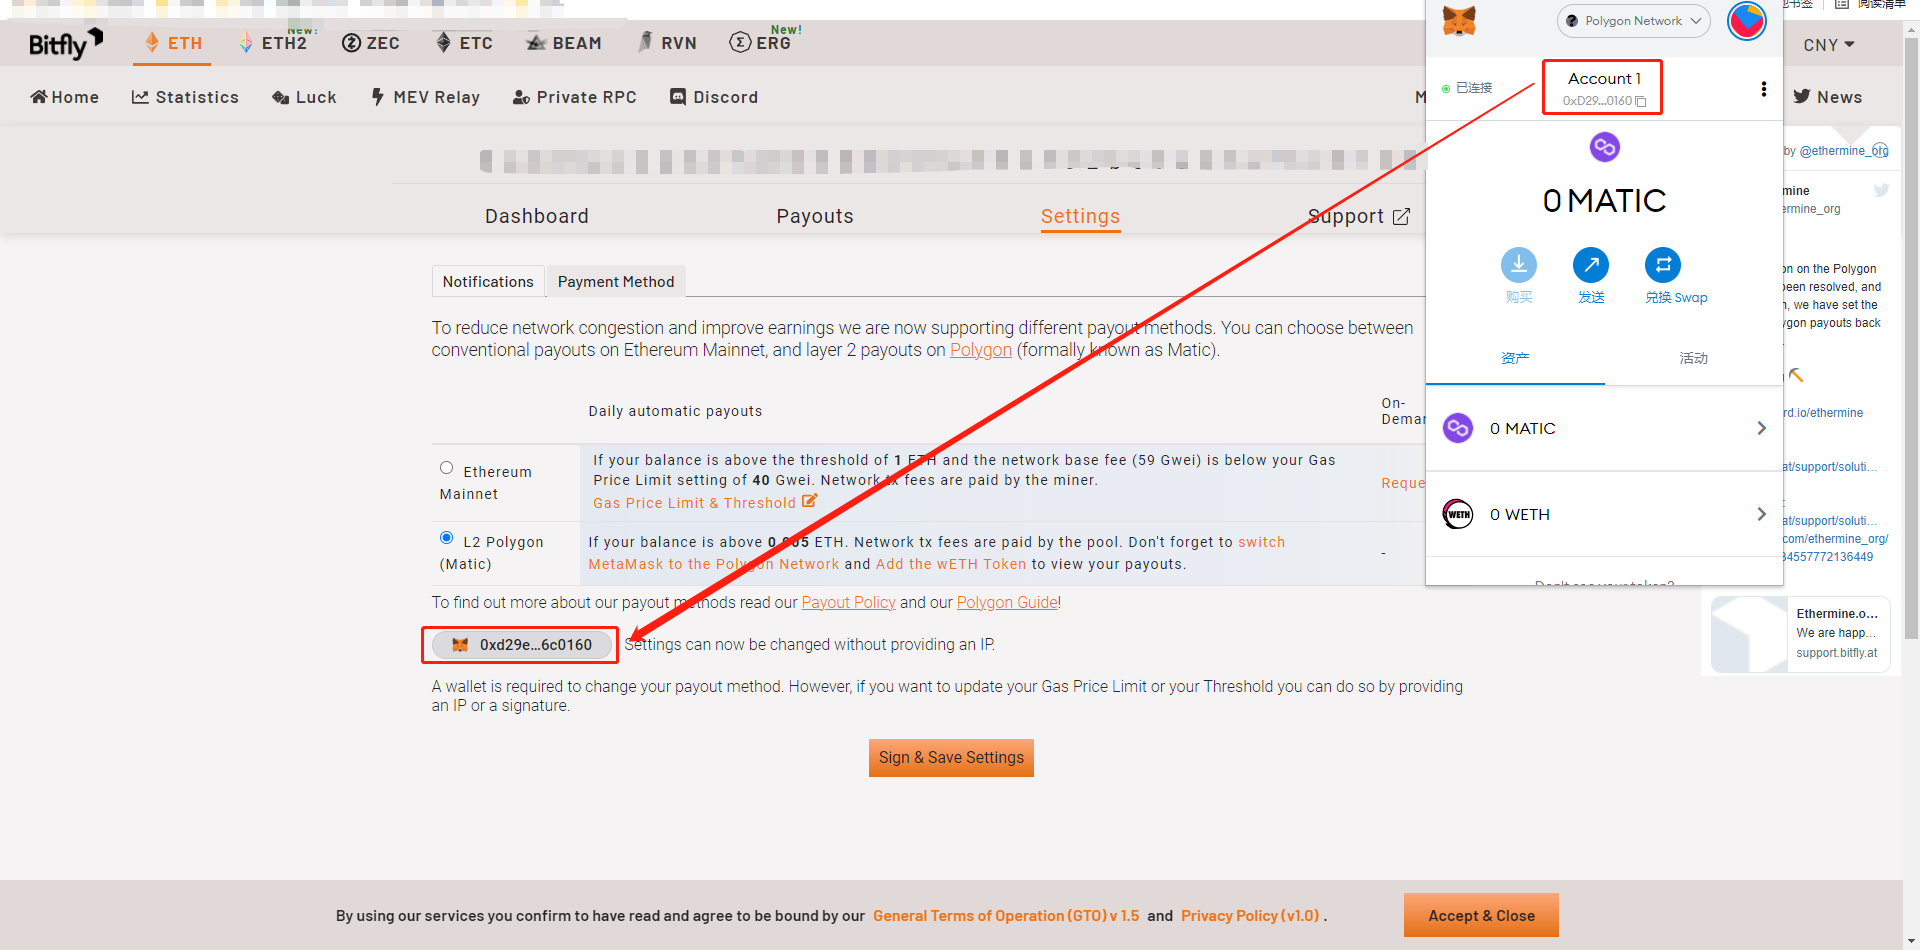Expand the 0 MATIC asset row
The image size is (1920, 950).
click(x=1604, y=428)
